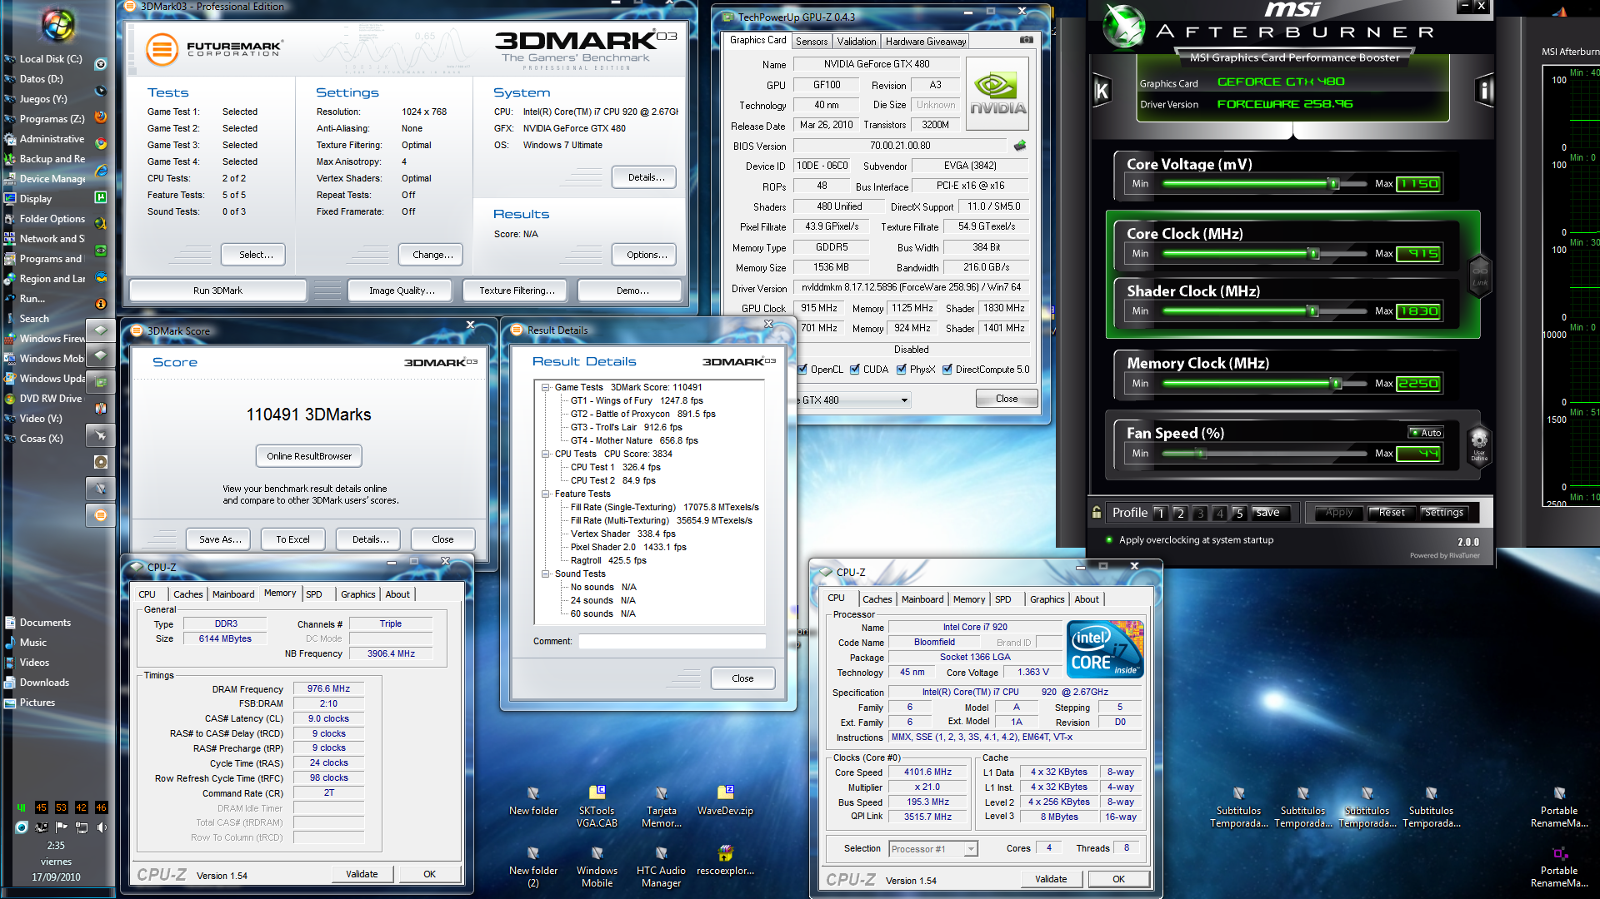1600x899 pixels.
Task: Select Afterburner profile slot 1
Action: (x=1160, y=513)
